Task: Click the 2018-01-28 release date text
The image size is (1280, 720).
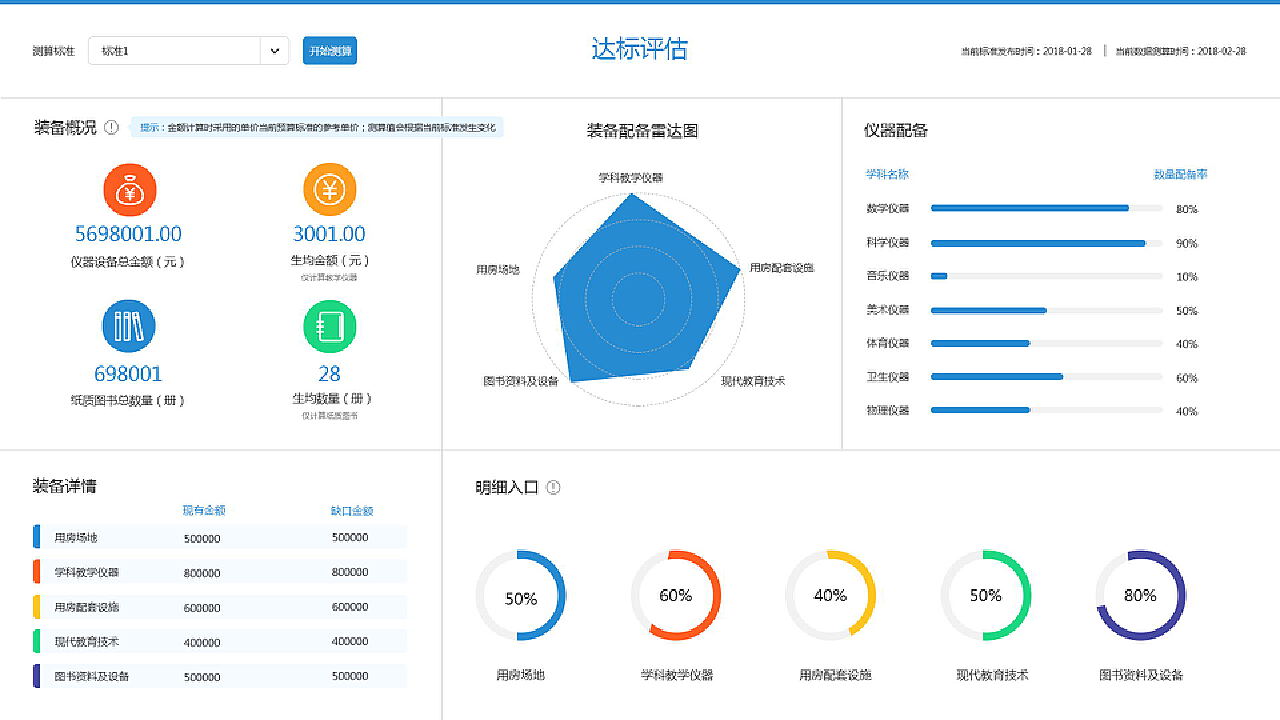Action: click(x=1066, y=51)
